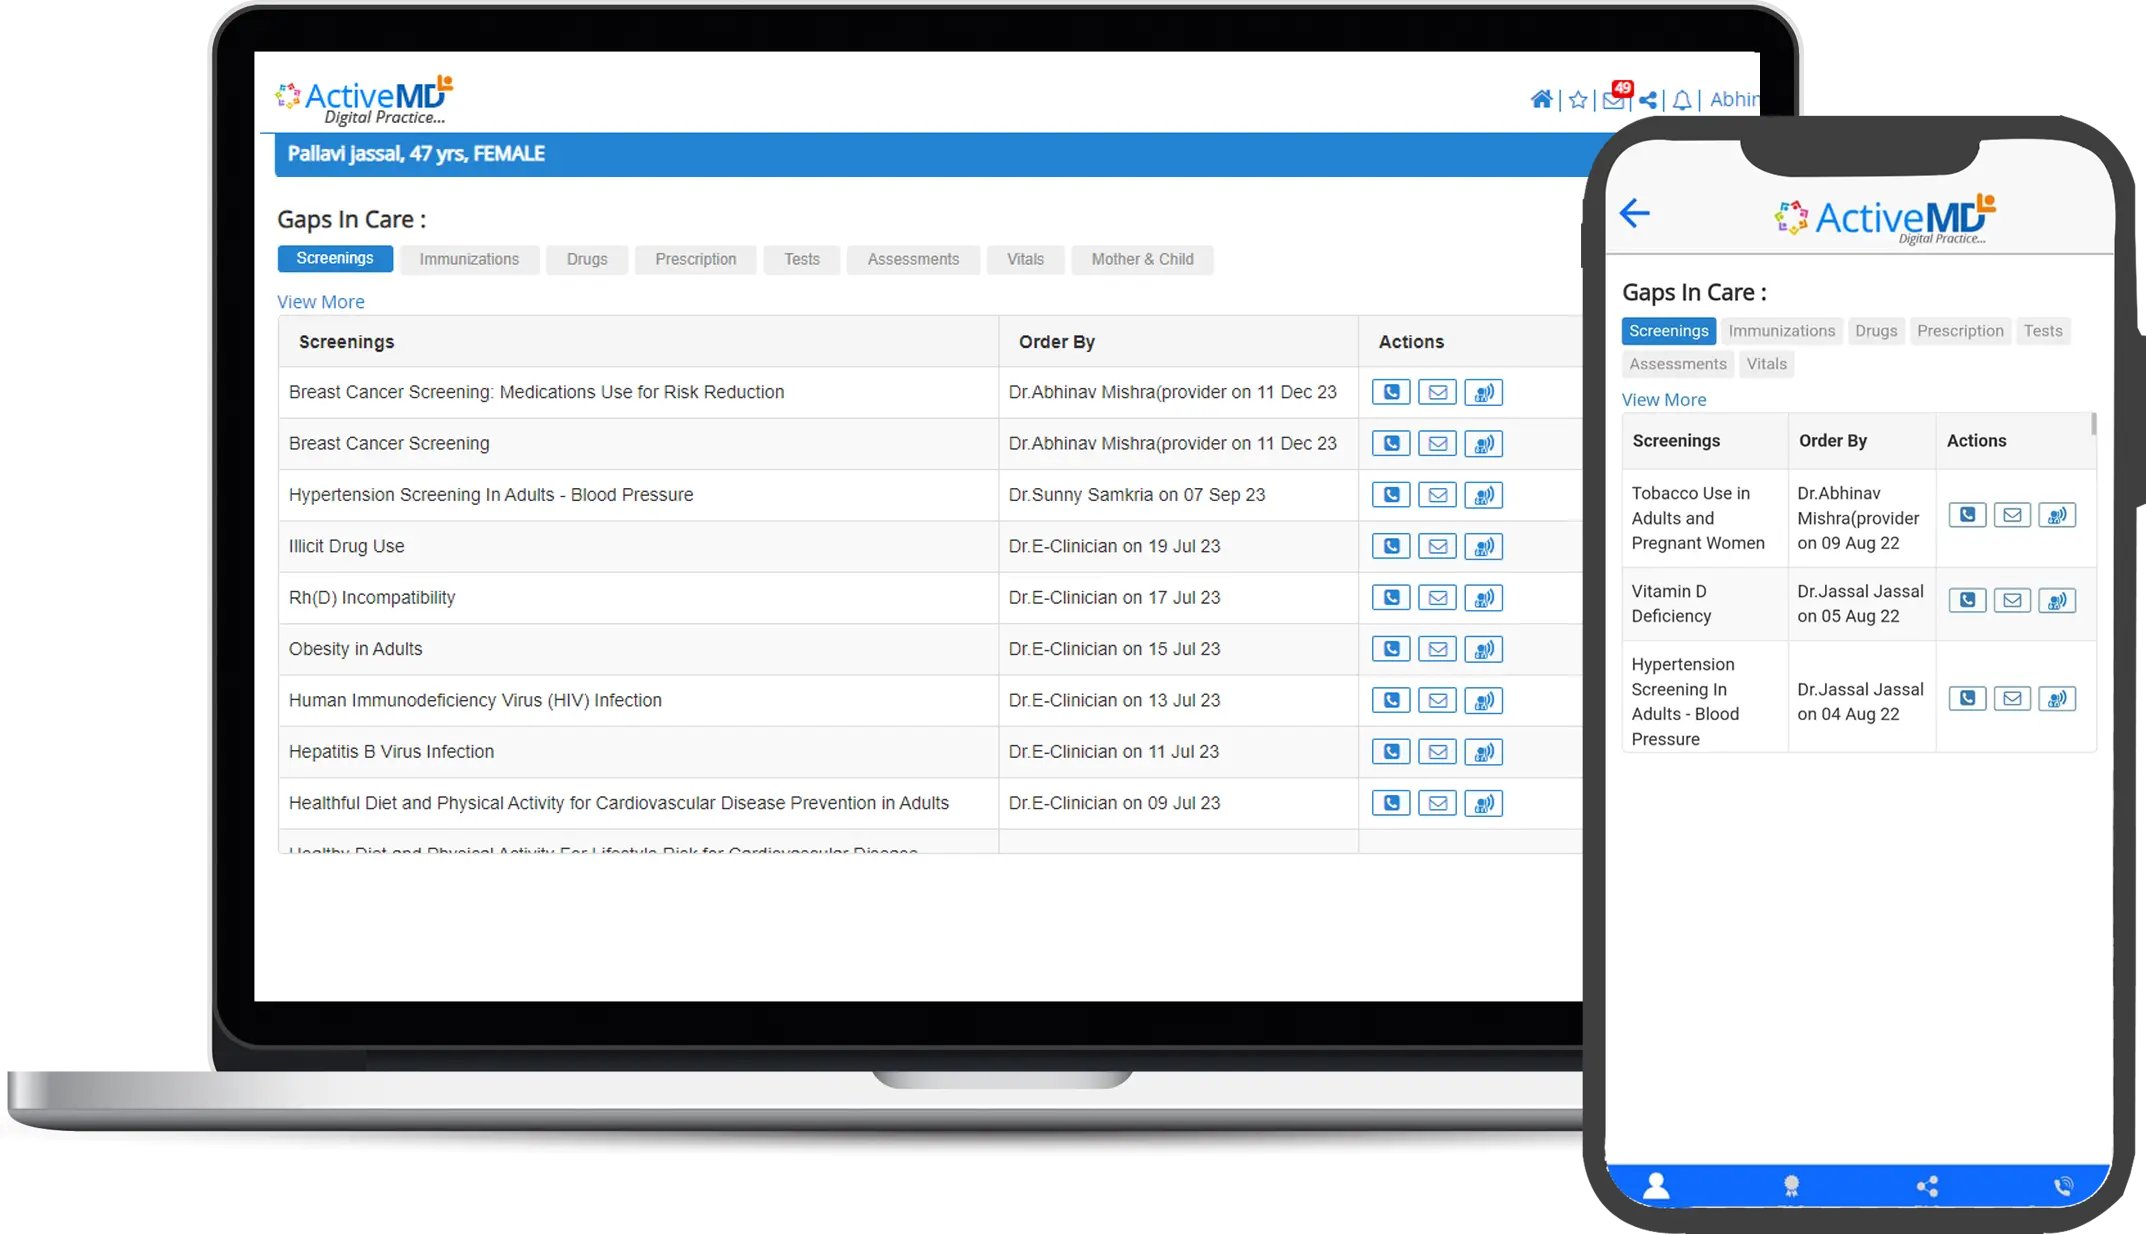The image size is (2147, 1235).
Task: Click the share icon in the laptop header
Action: coord(1648,100)
